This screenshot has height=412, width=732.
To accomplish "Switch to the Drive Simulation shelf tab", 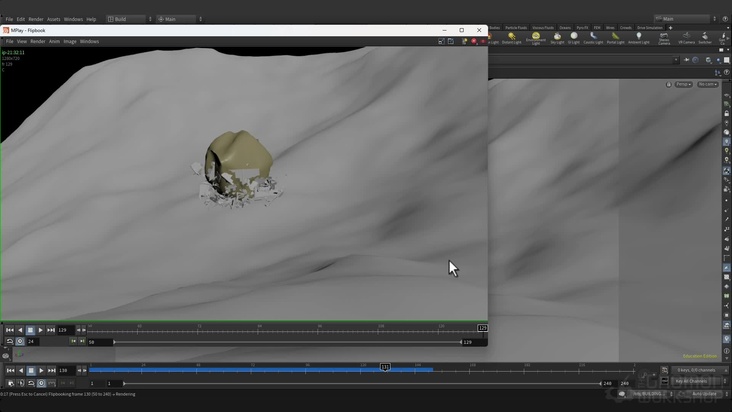I will click(x=649, y=28).
